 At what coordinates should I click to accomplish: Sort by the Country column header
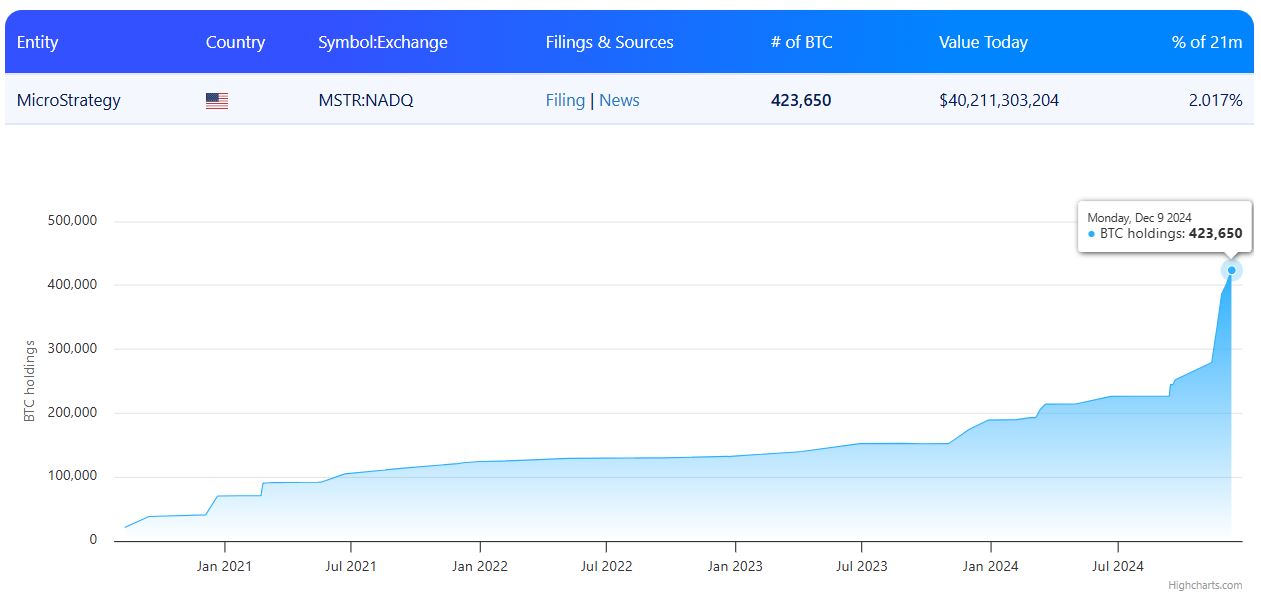235,42
